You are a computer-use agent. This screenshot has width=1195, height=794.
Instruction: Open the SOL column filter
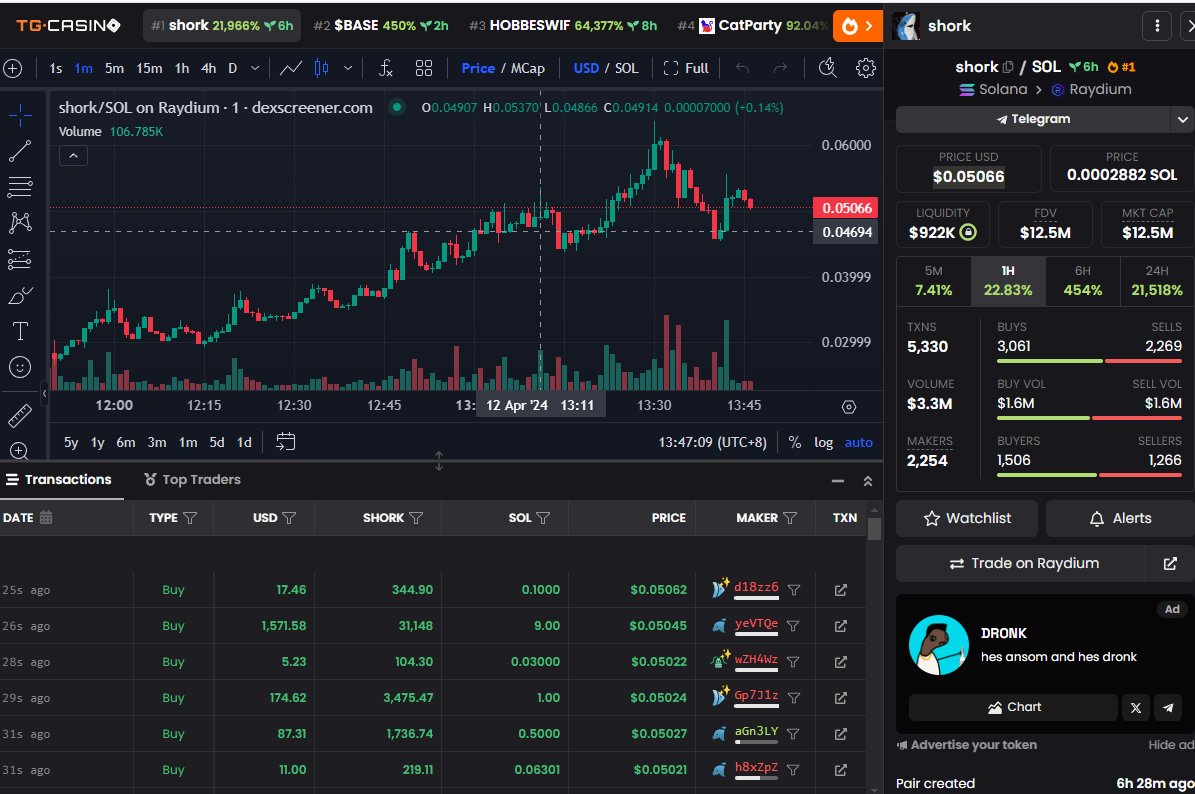pyautogui.click(x=543, y=518)
